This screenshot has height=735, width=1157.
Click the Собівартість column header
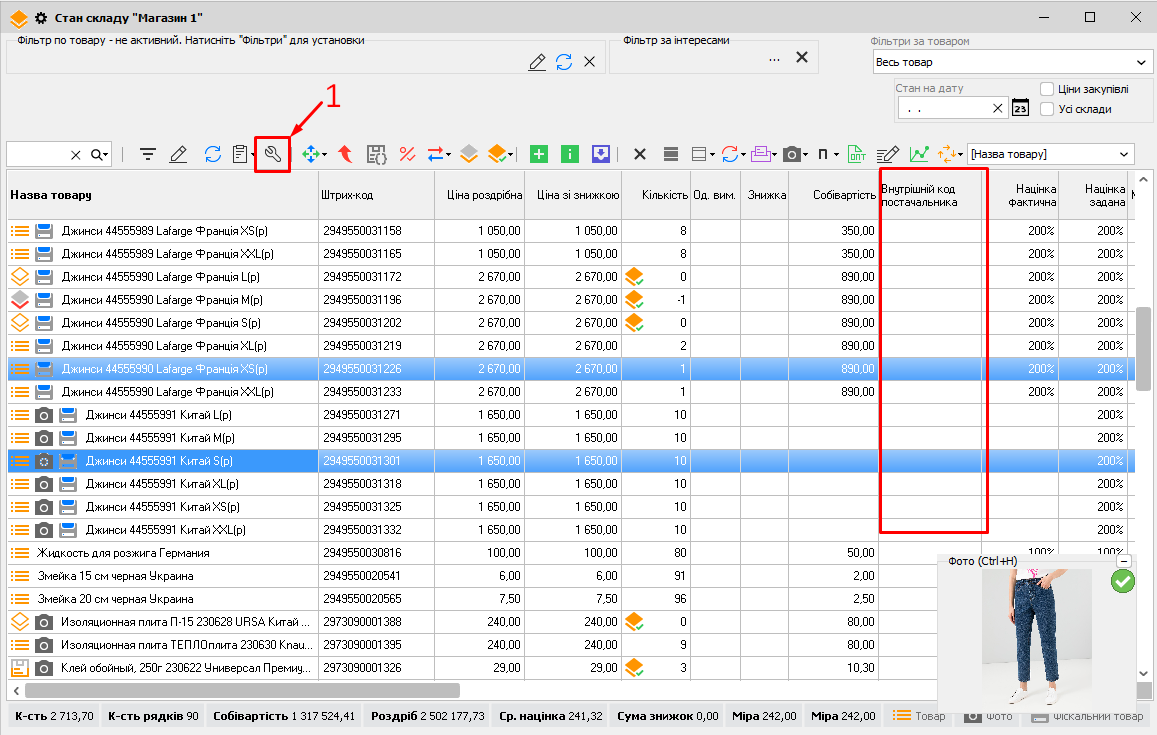[x=844, y=195]
